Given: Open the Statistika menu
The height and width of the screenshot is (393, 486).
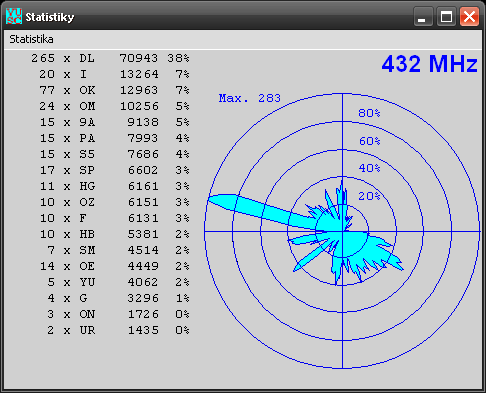Looking at the screenshot, I should click(31, 39).
